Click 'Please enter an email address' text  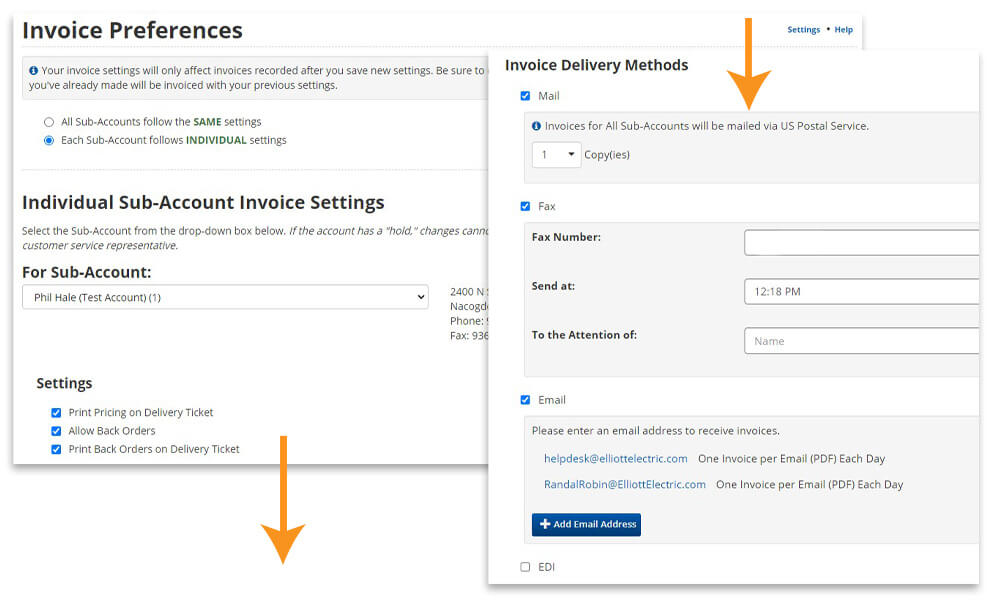pos(656,431)
